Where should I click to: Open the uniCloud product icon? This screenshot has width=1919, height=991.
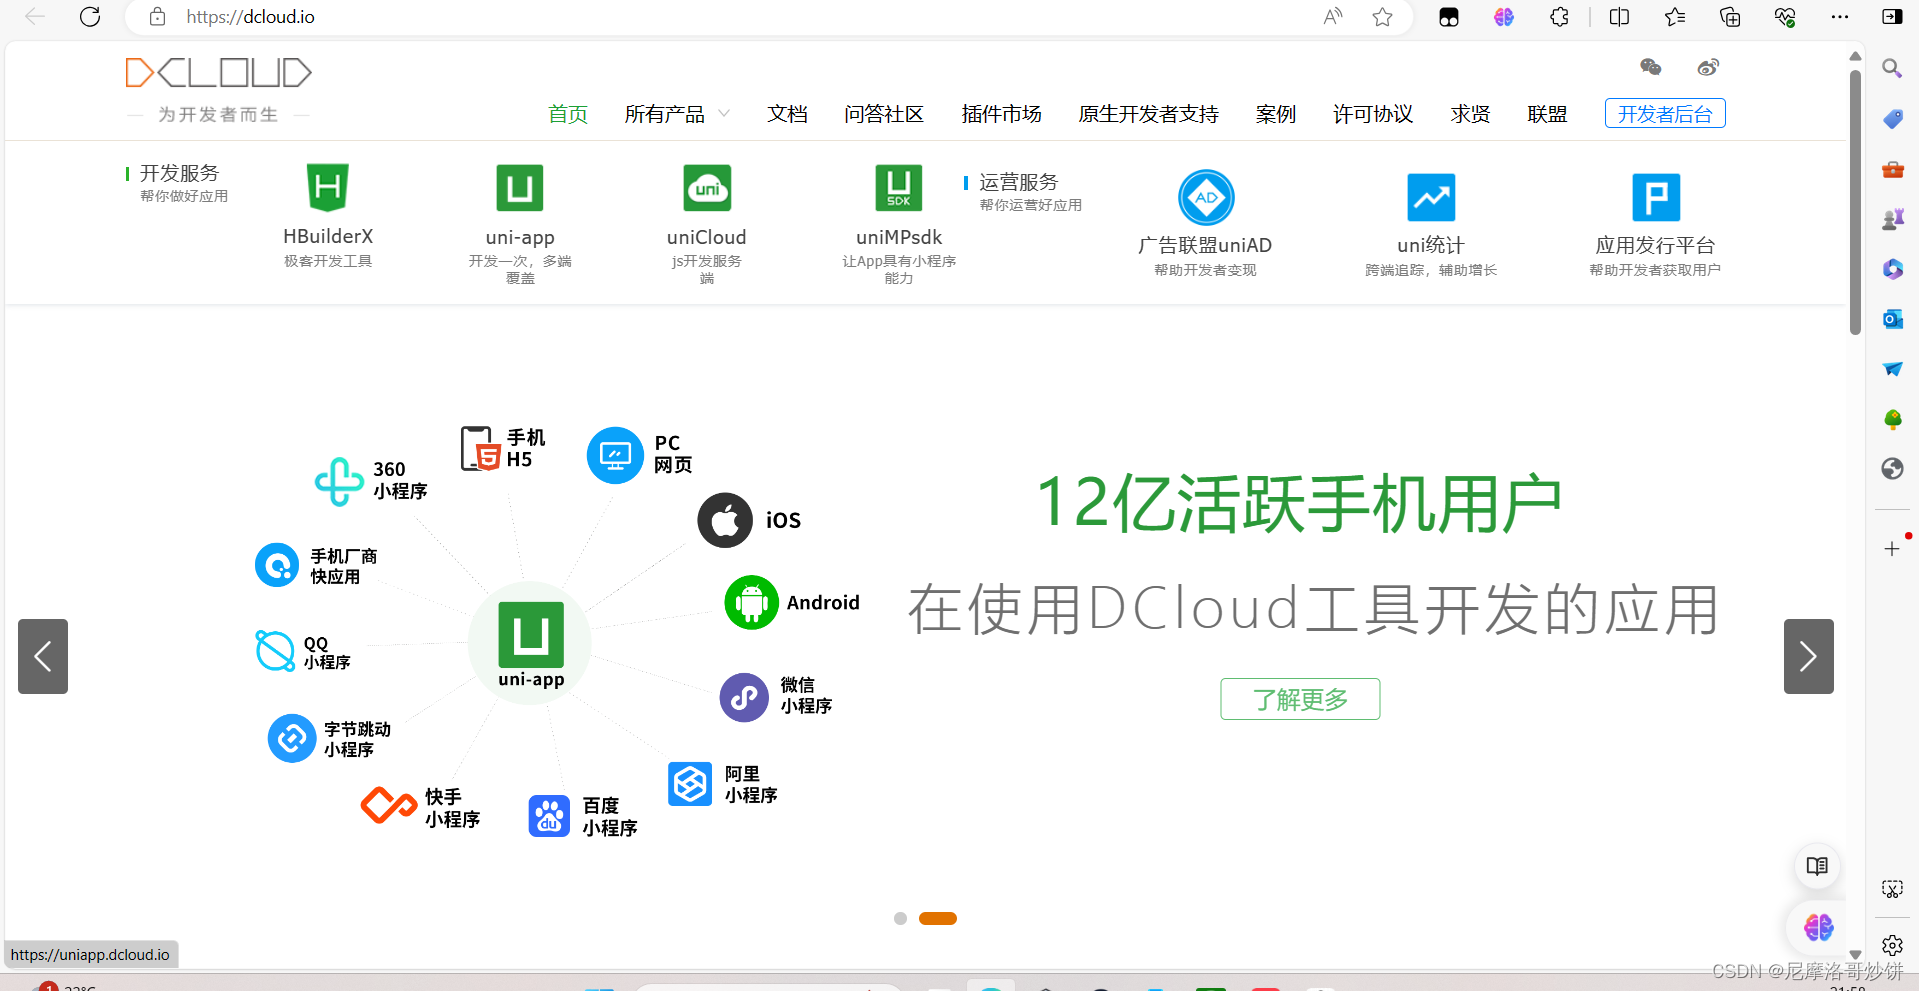[x=707, y=187]
